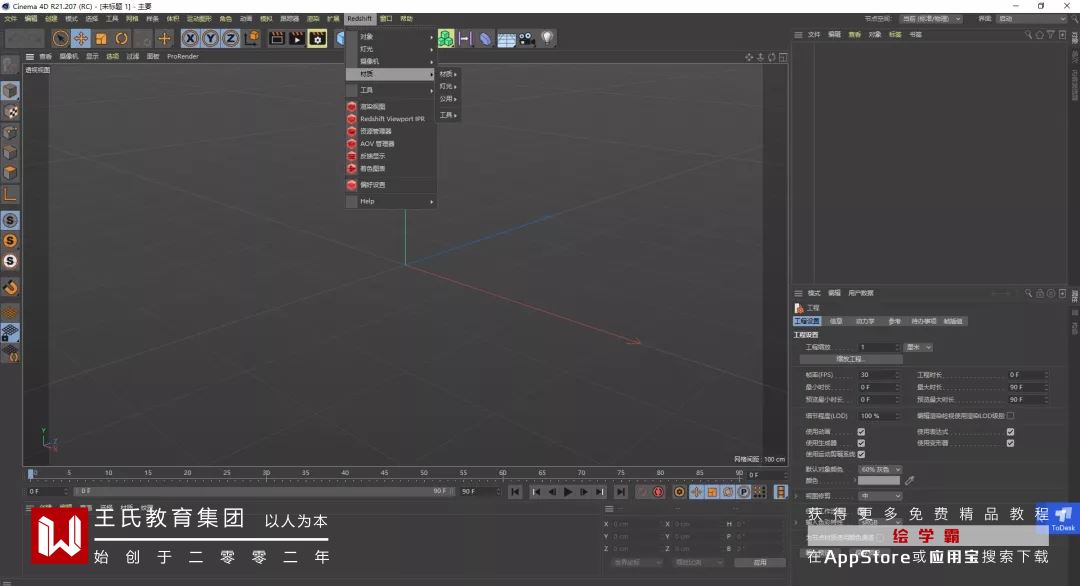Image resolution: width=1080 pixels, height=586 pixels.
Task: Toggle the X axis lock
Action: click(190, 39)
